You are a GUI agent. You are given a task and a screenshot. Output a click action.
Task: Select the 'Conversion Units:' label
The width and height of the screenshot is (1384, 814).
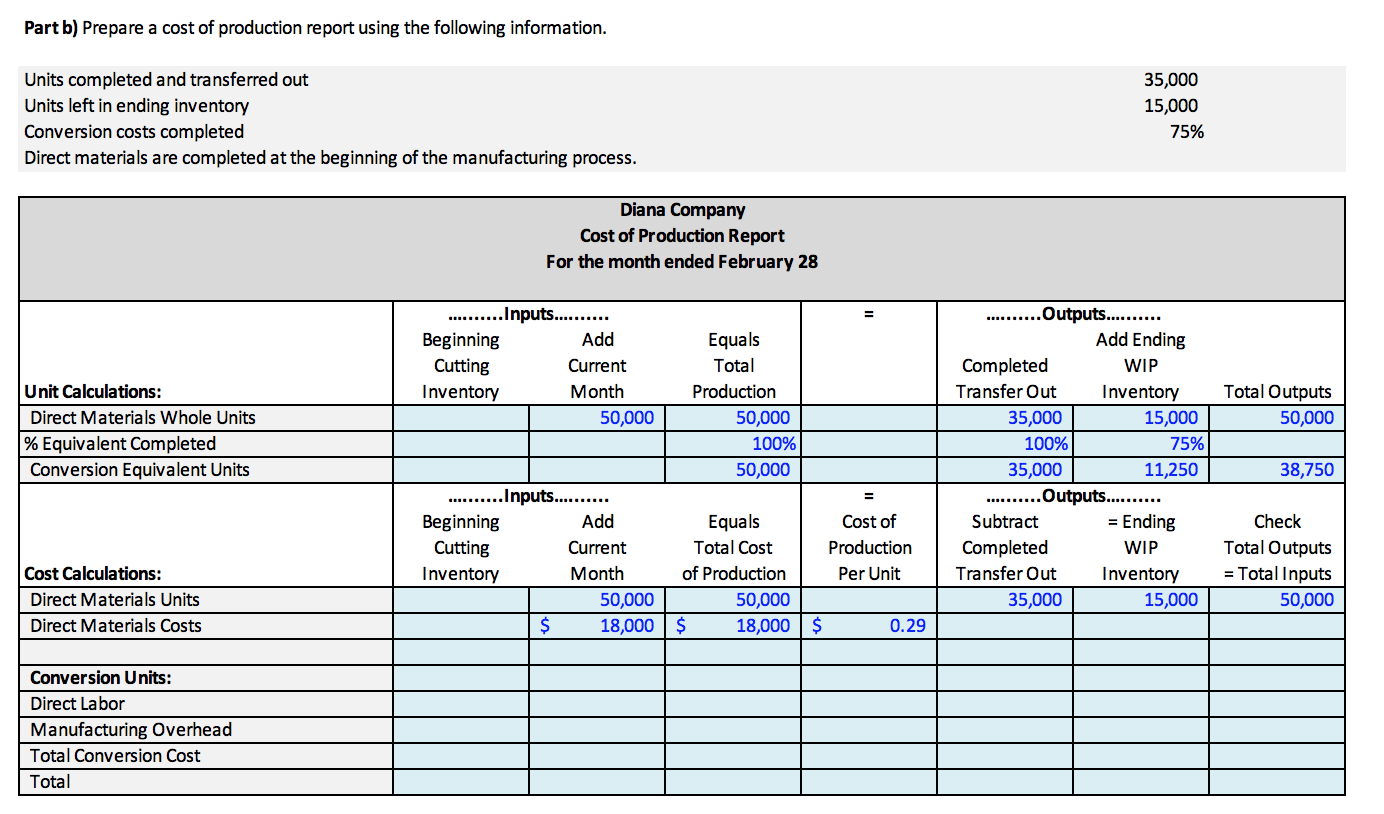[100, 678]
